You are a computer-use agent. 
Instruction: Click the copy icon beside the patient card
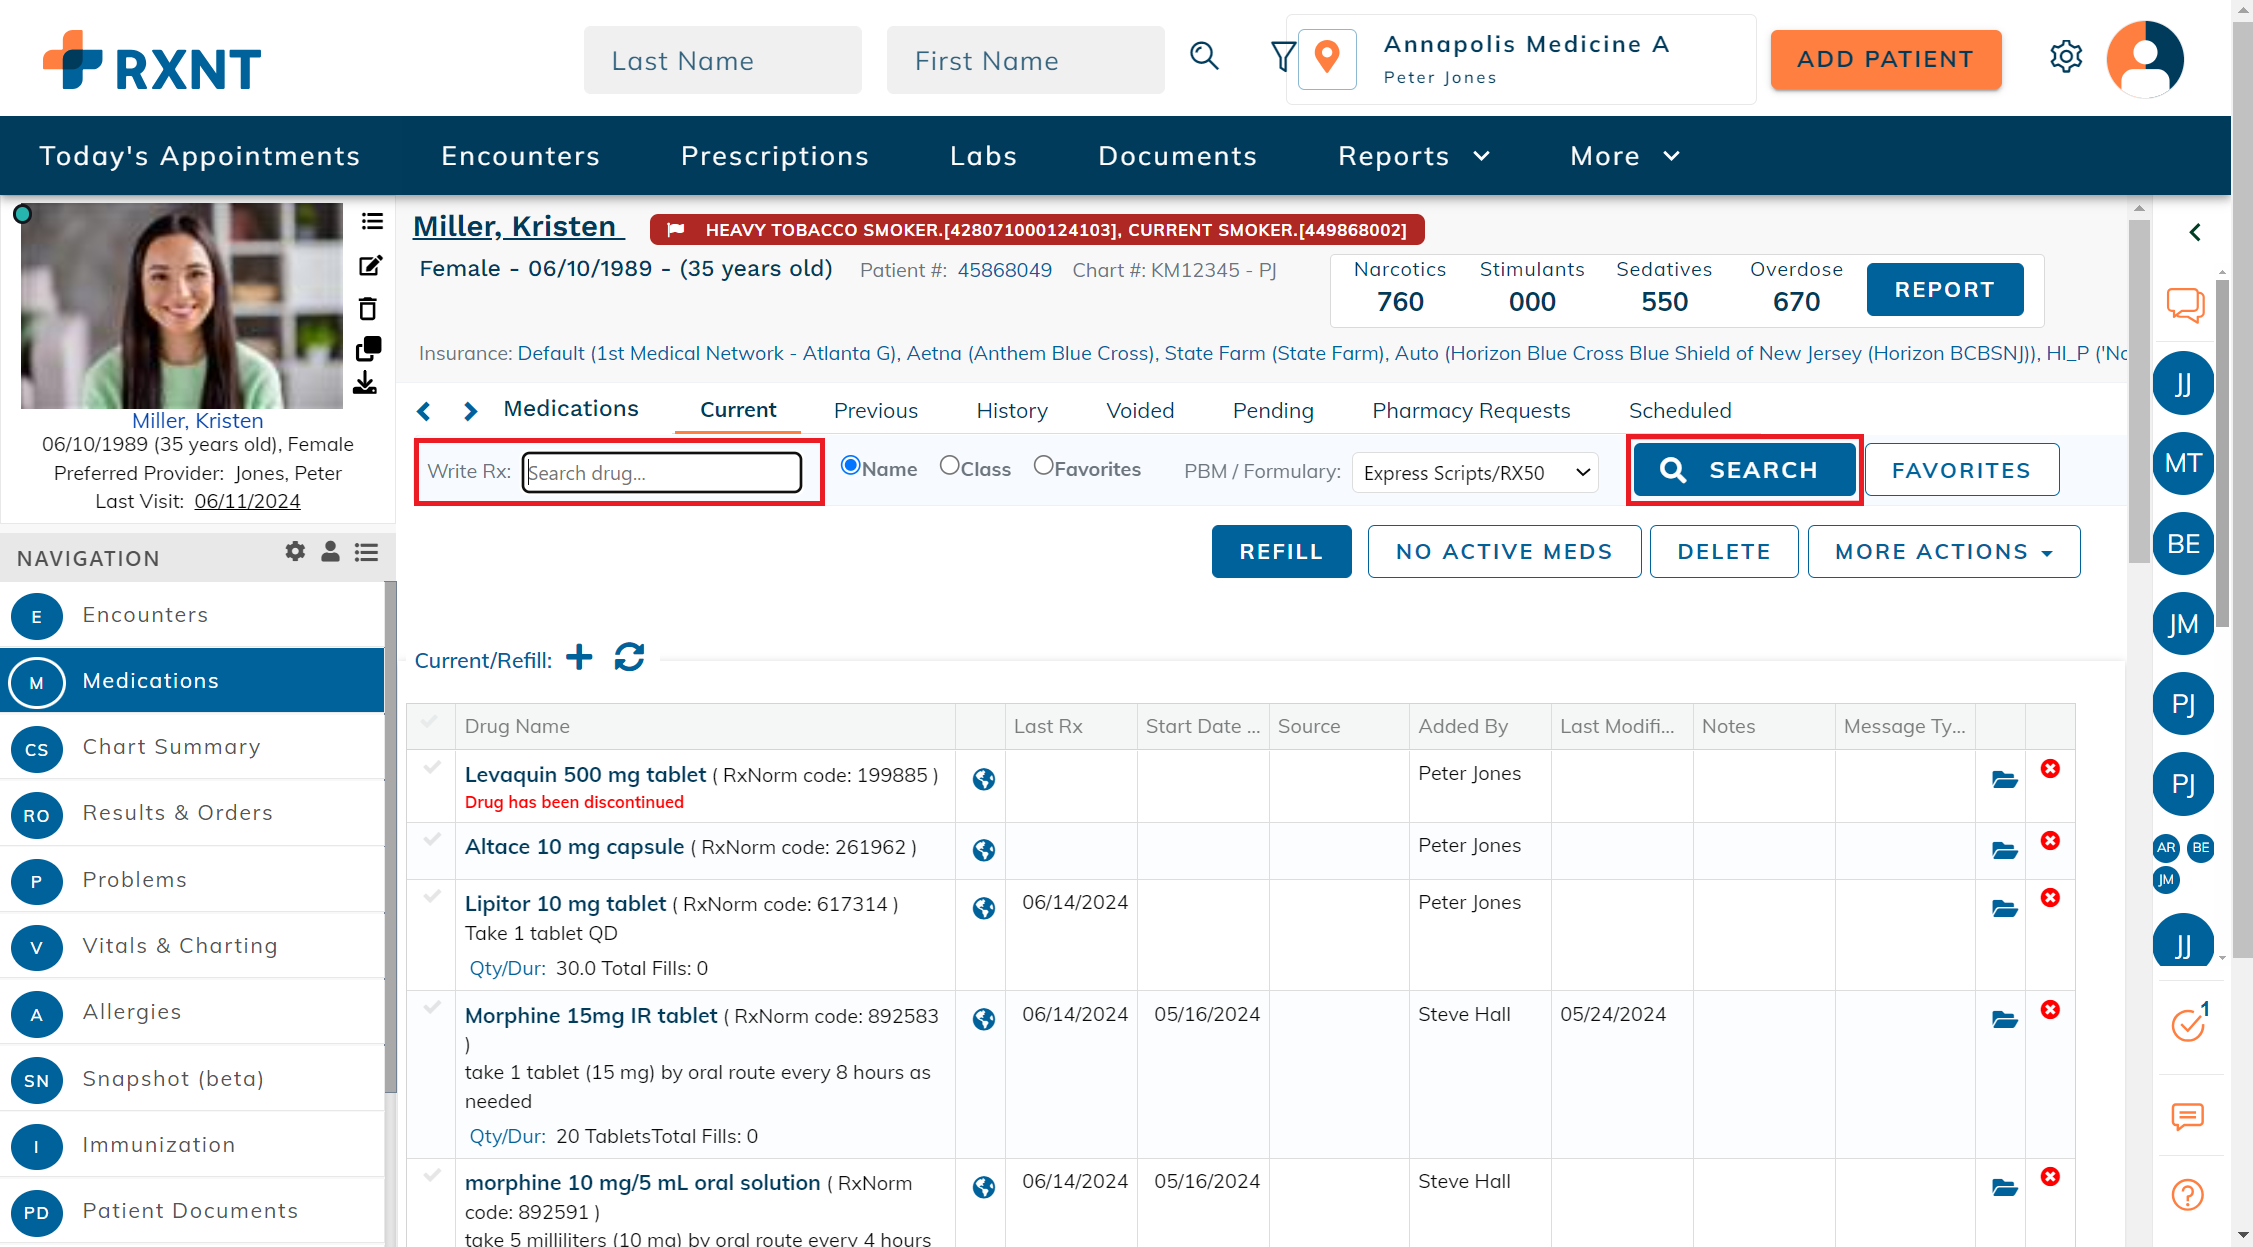369,347
